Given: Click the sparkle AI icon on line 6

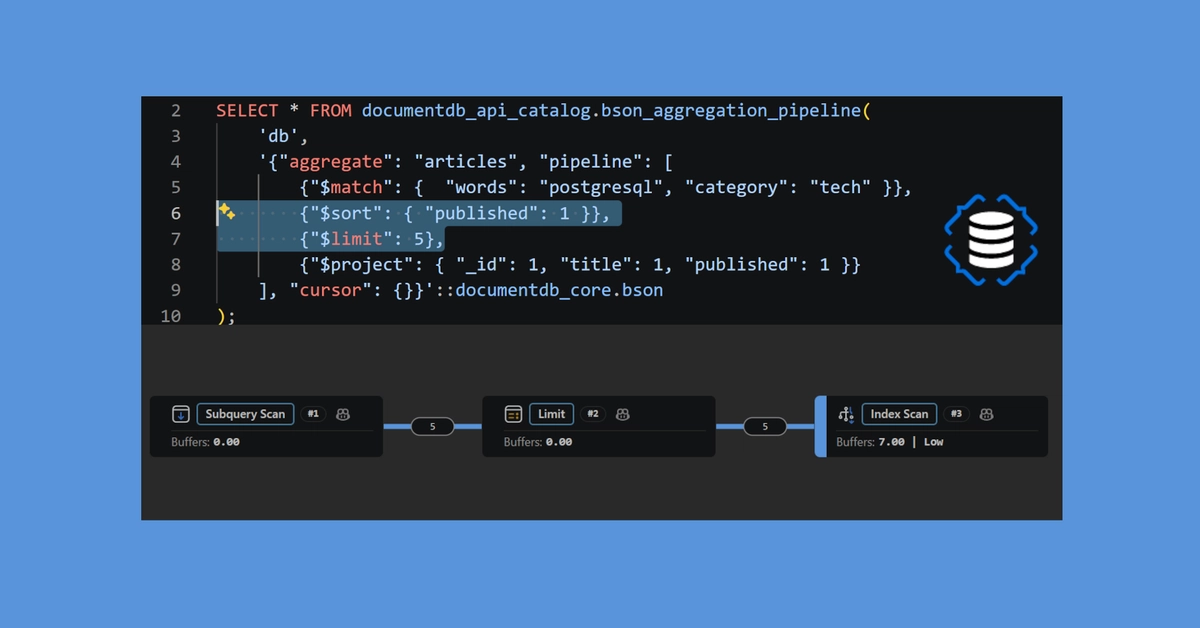Looking at the screenshot, I should 226,211.
